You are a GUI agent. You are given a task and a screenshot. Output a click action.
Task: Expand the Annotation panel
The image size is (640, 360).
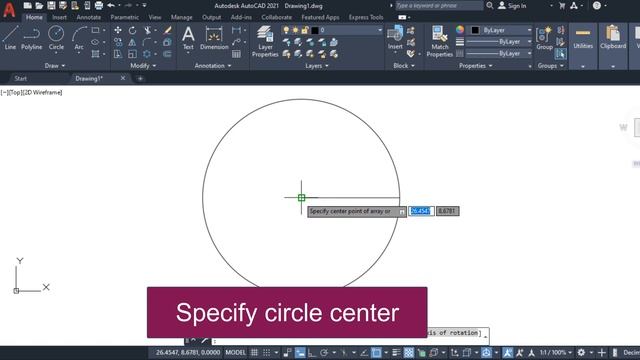point(213,66)
